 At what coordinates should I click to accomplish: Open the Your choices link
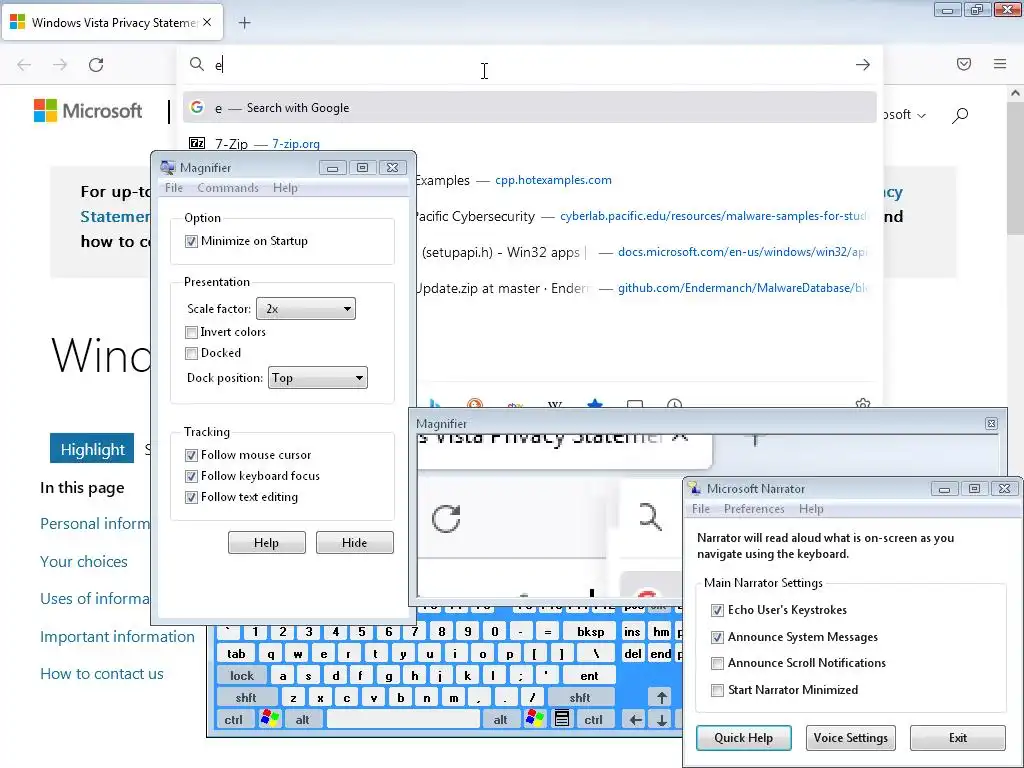(84, 562)
